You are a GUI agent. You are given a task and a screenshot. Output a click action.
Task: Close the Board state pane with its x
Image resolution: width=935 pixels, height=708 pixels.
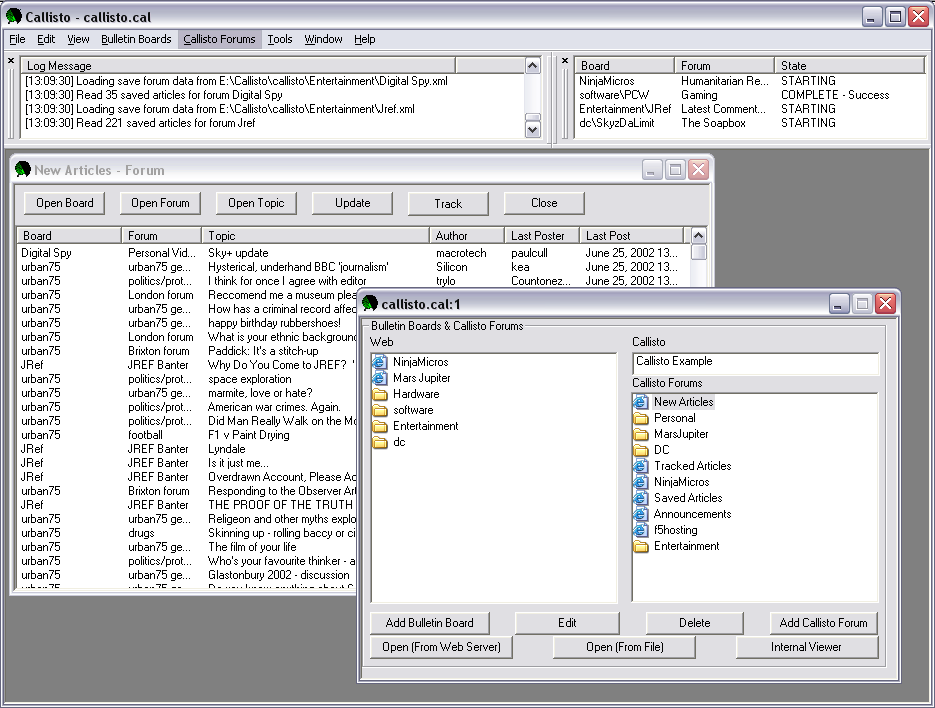coord(565,60)
